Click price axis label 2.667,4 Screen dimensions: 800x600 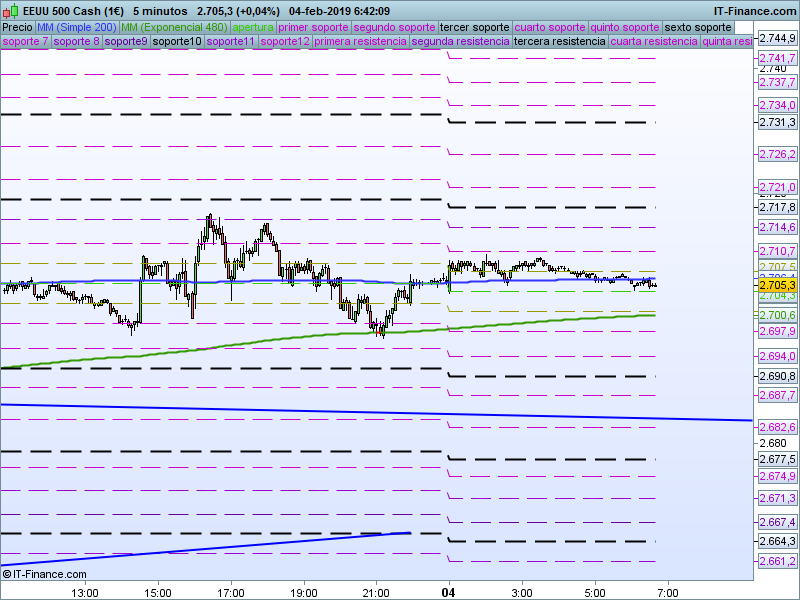tap(777, 522)
